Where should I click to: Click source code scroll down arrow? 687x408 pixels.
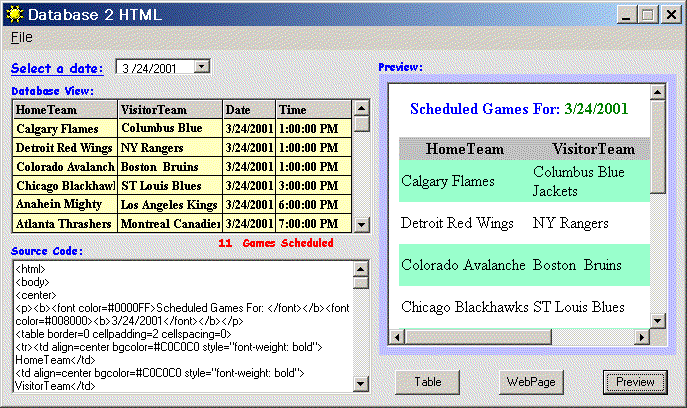(361, 384)
